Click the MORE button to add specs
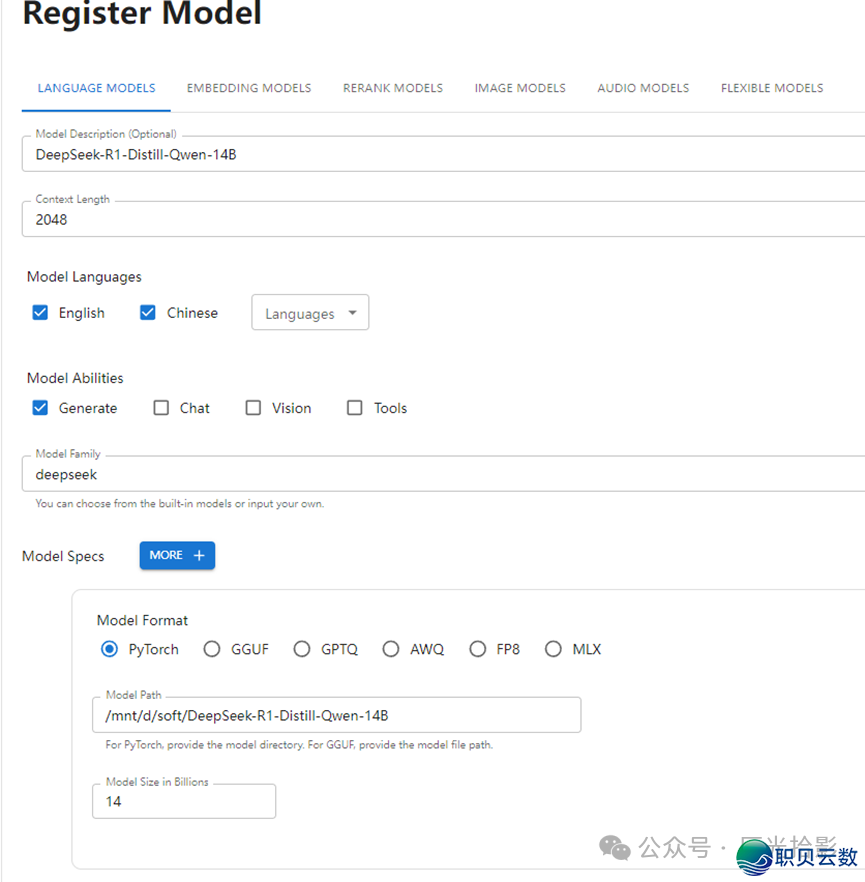 [x=177, y=555]
